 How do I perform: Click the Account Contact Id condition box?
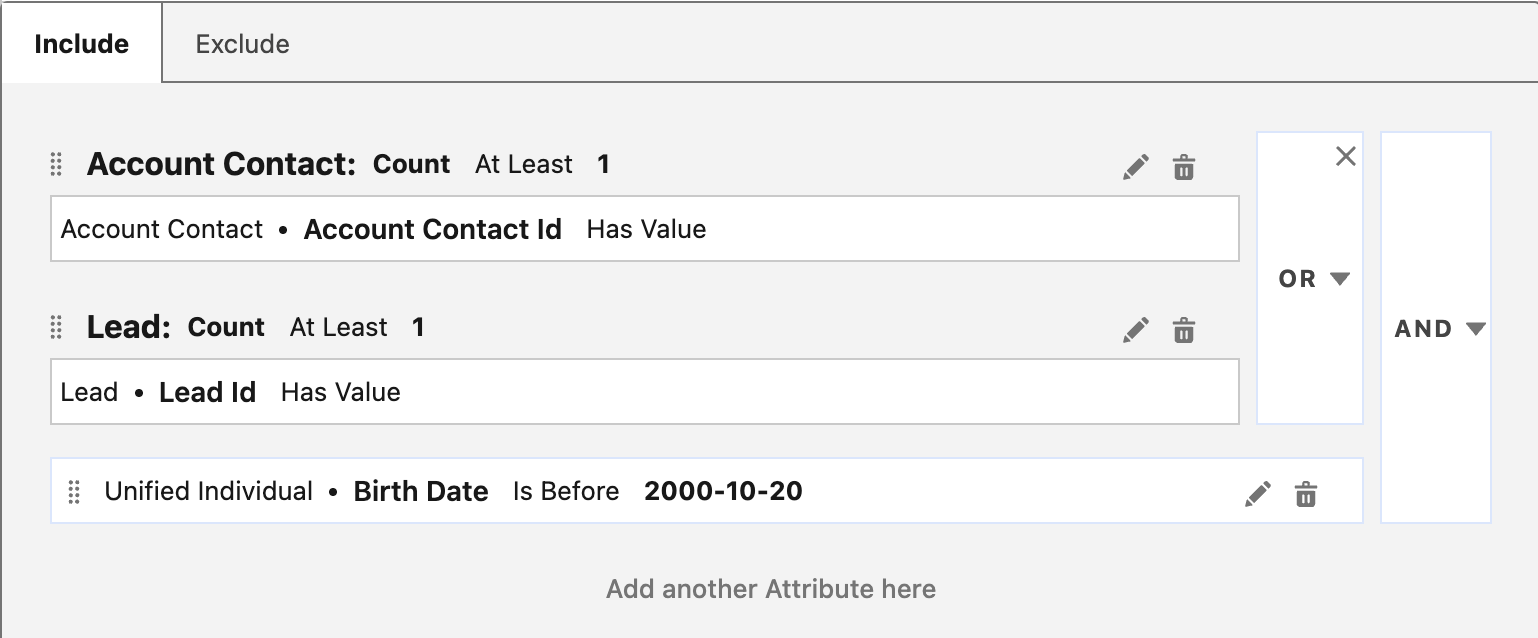click(x=644, y=229)
